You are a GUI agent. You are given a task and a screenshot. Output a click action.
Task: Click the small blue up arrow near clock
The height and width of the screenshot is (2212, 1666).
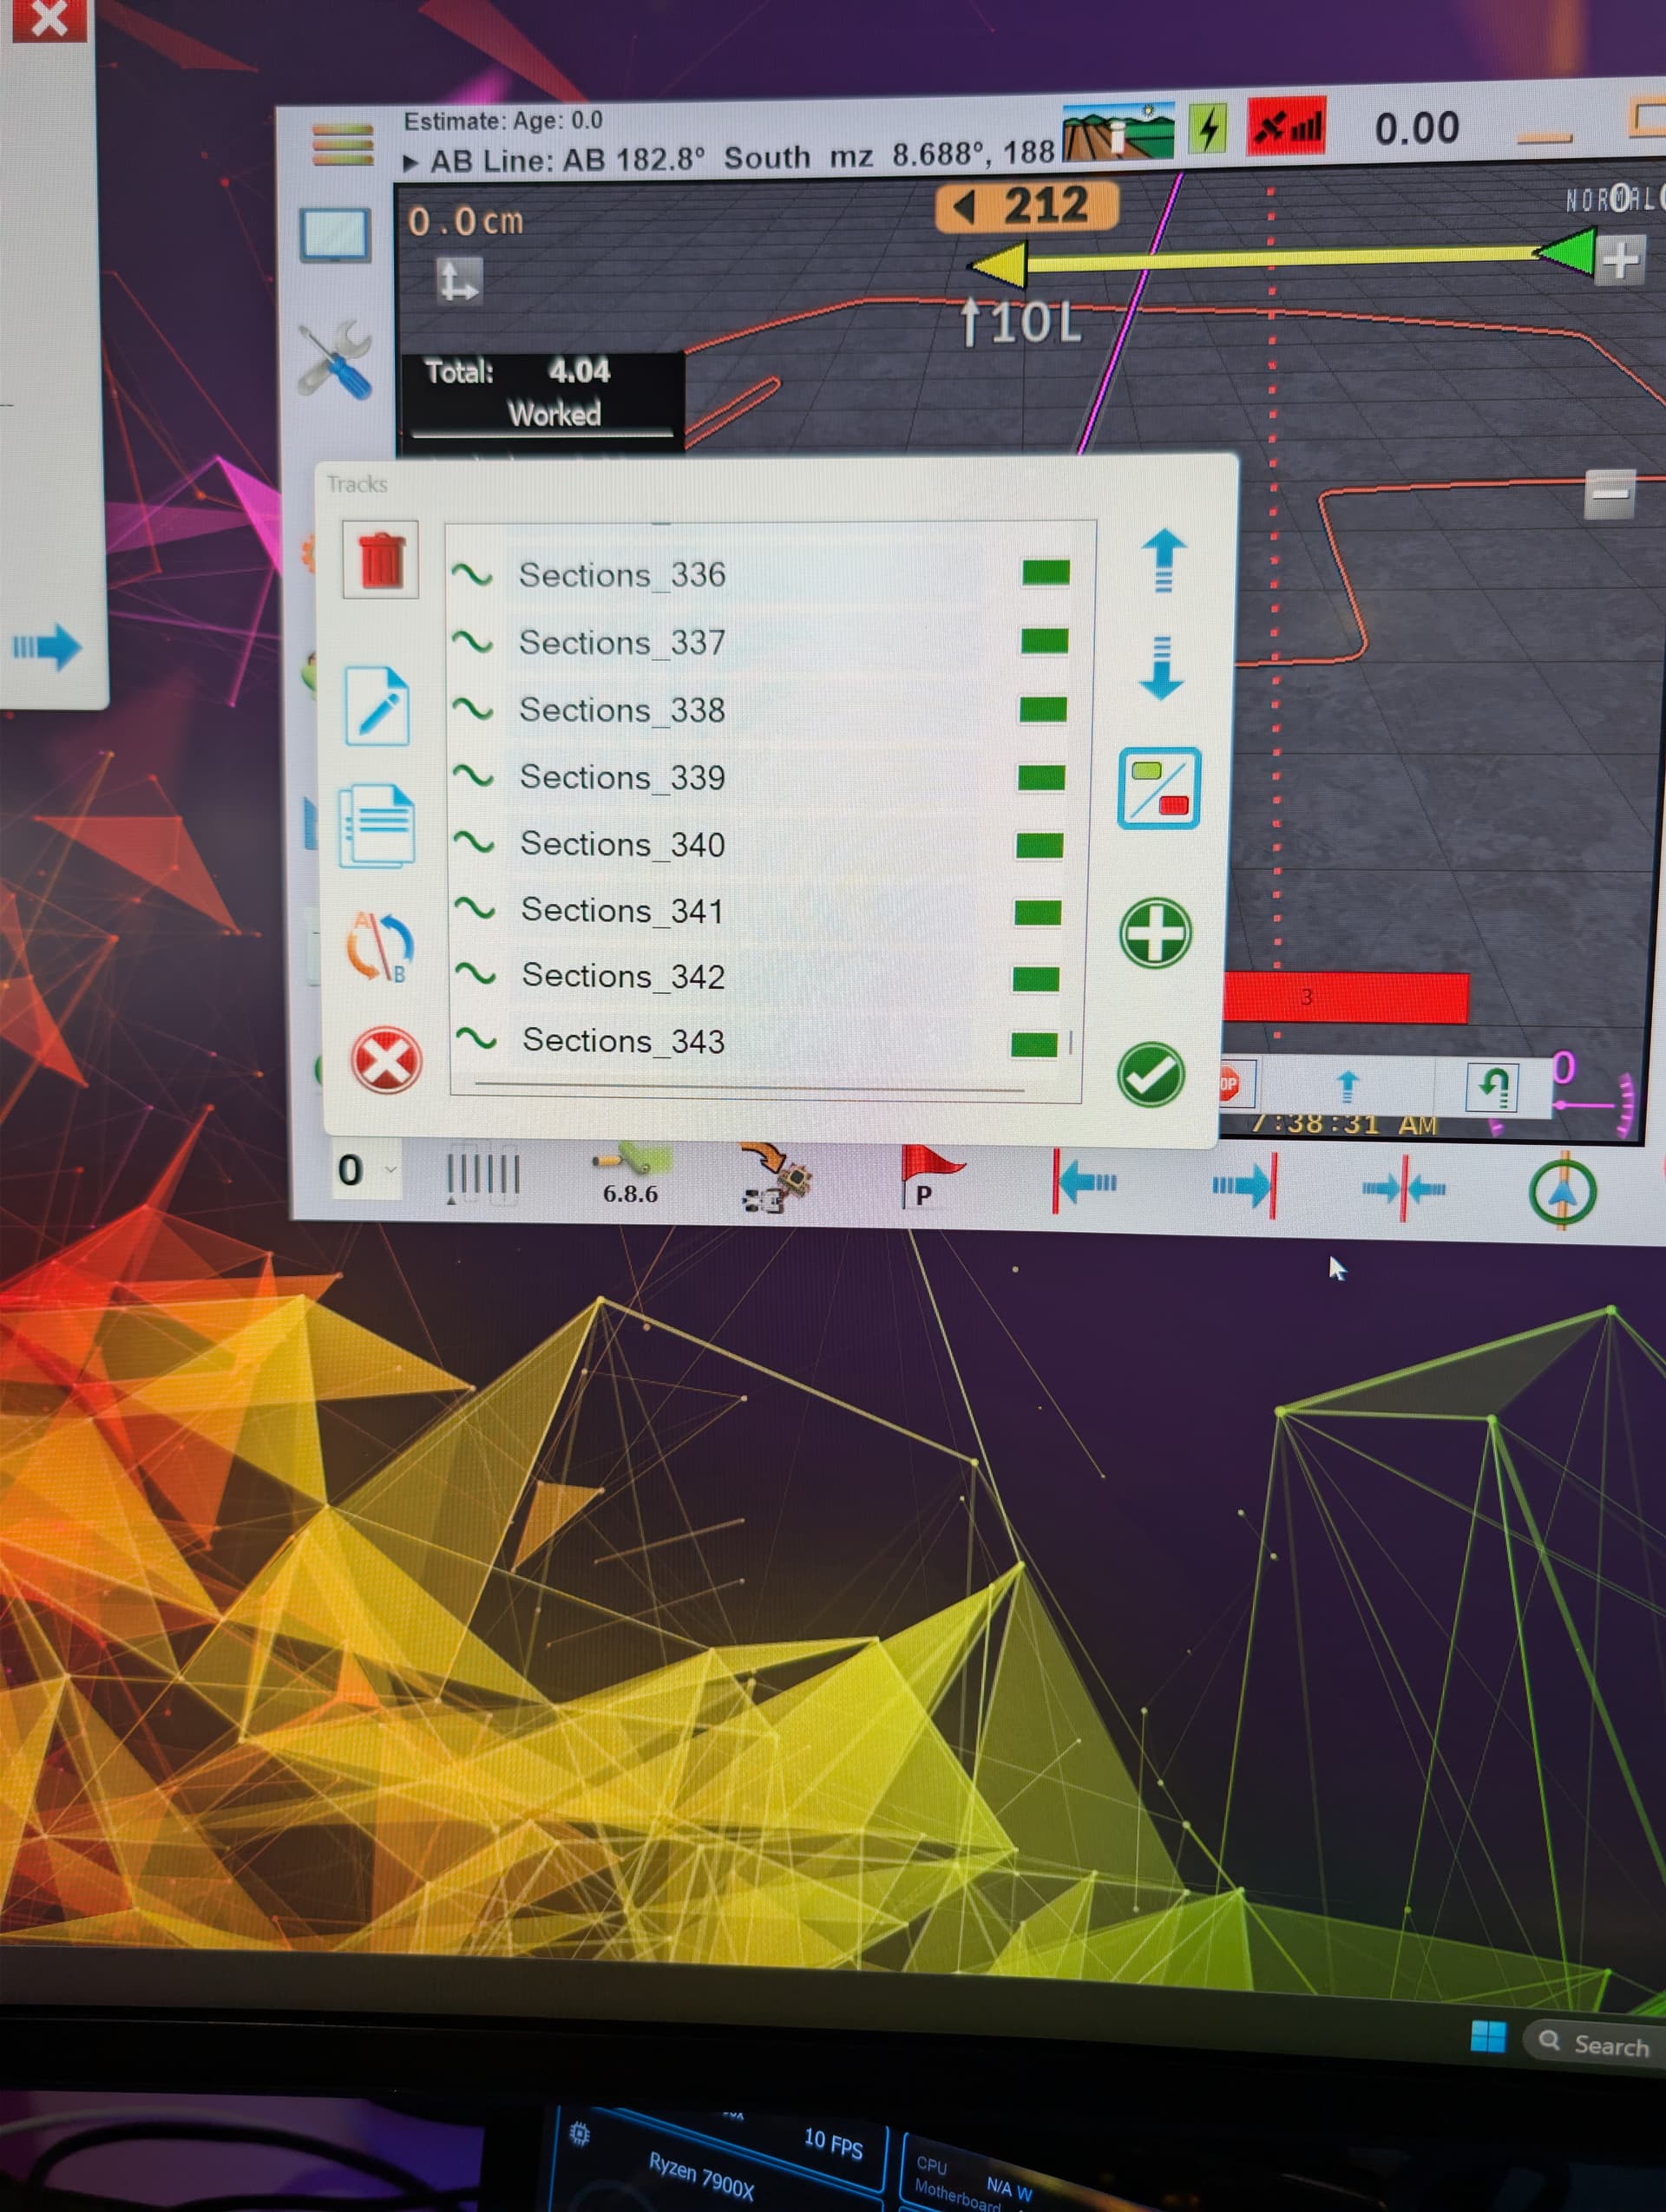click(x=1348, y=1086)
